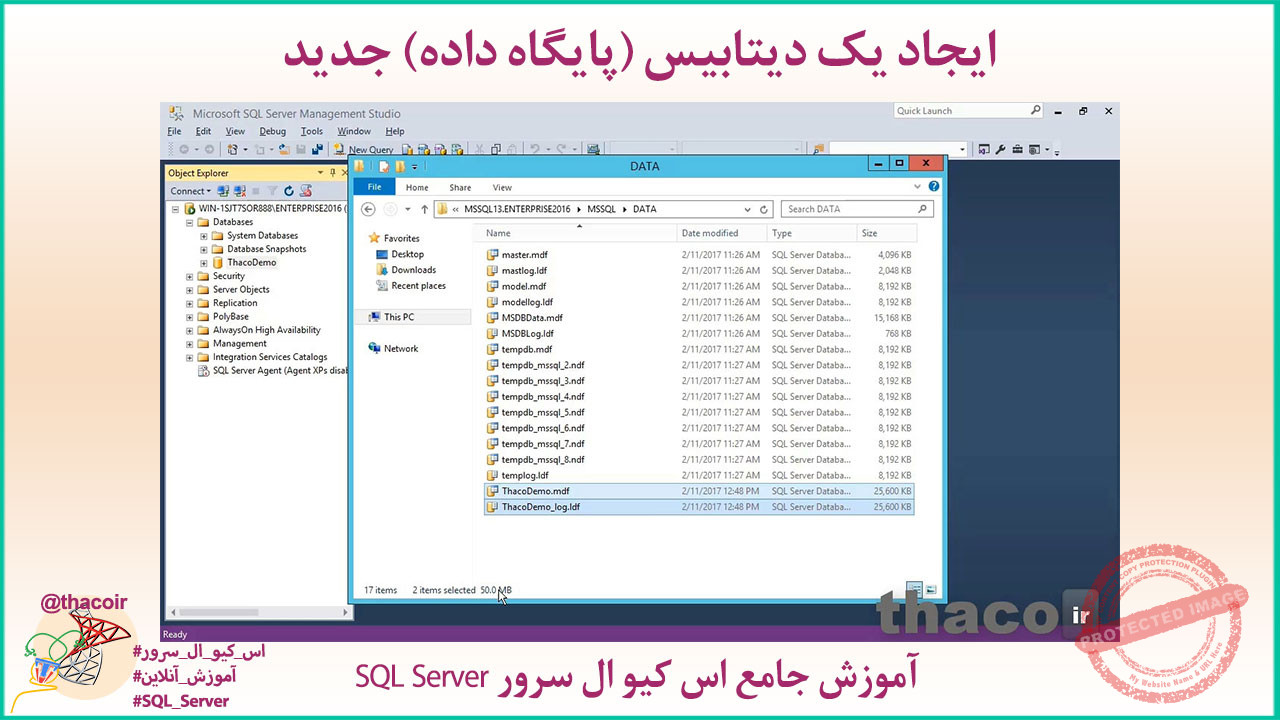Open the Debug menu in SSMS

[272, 131]
